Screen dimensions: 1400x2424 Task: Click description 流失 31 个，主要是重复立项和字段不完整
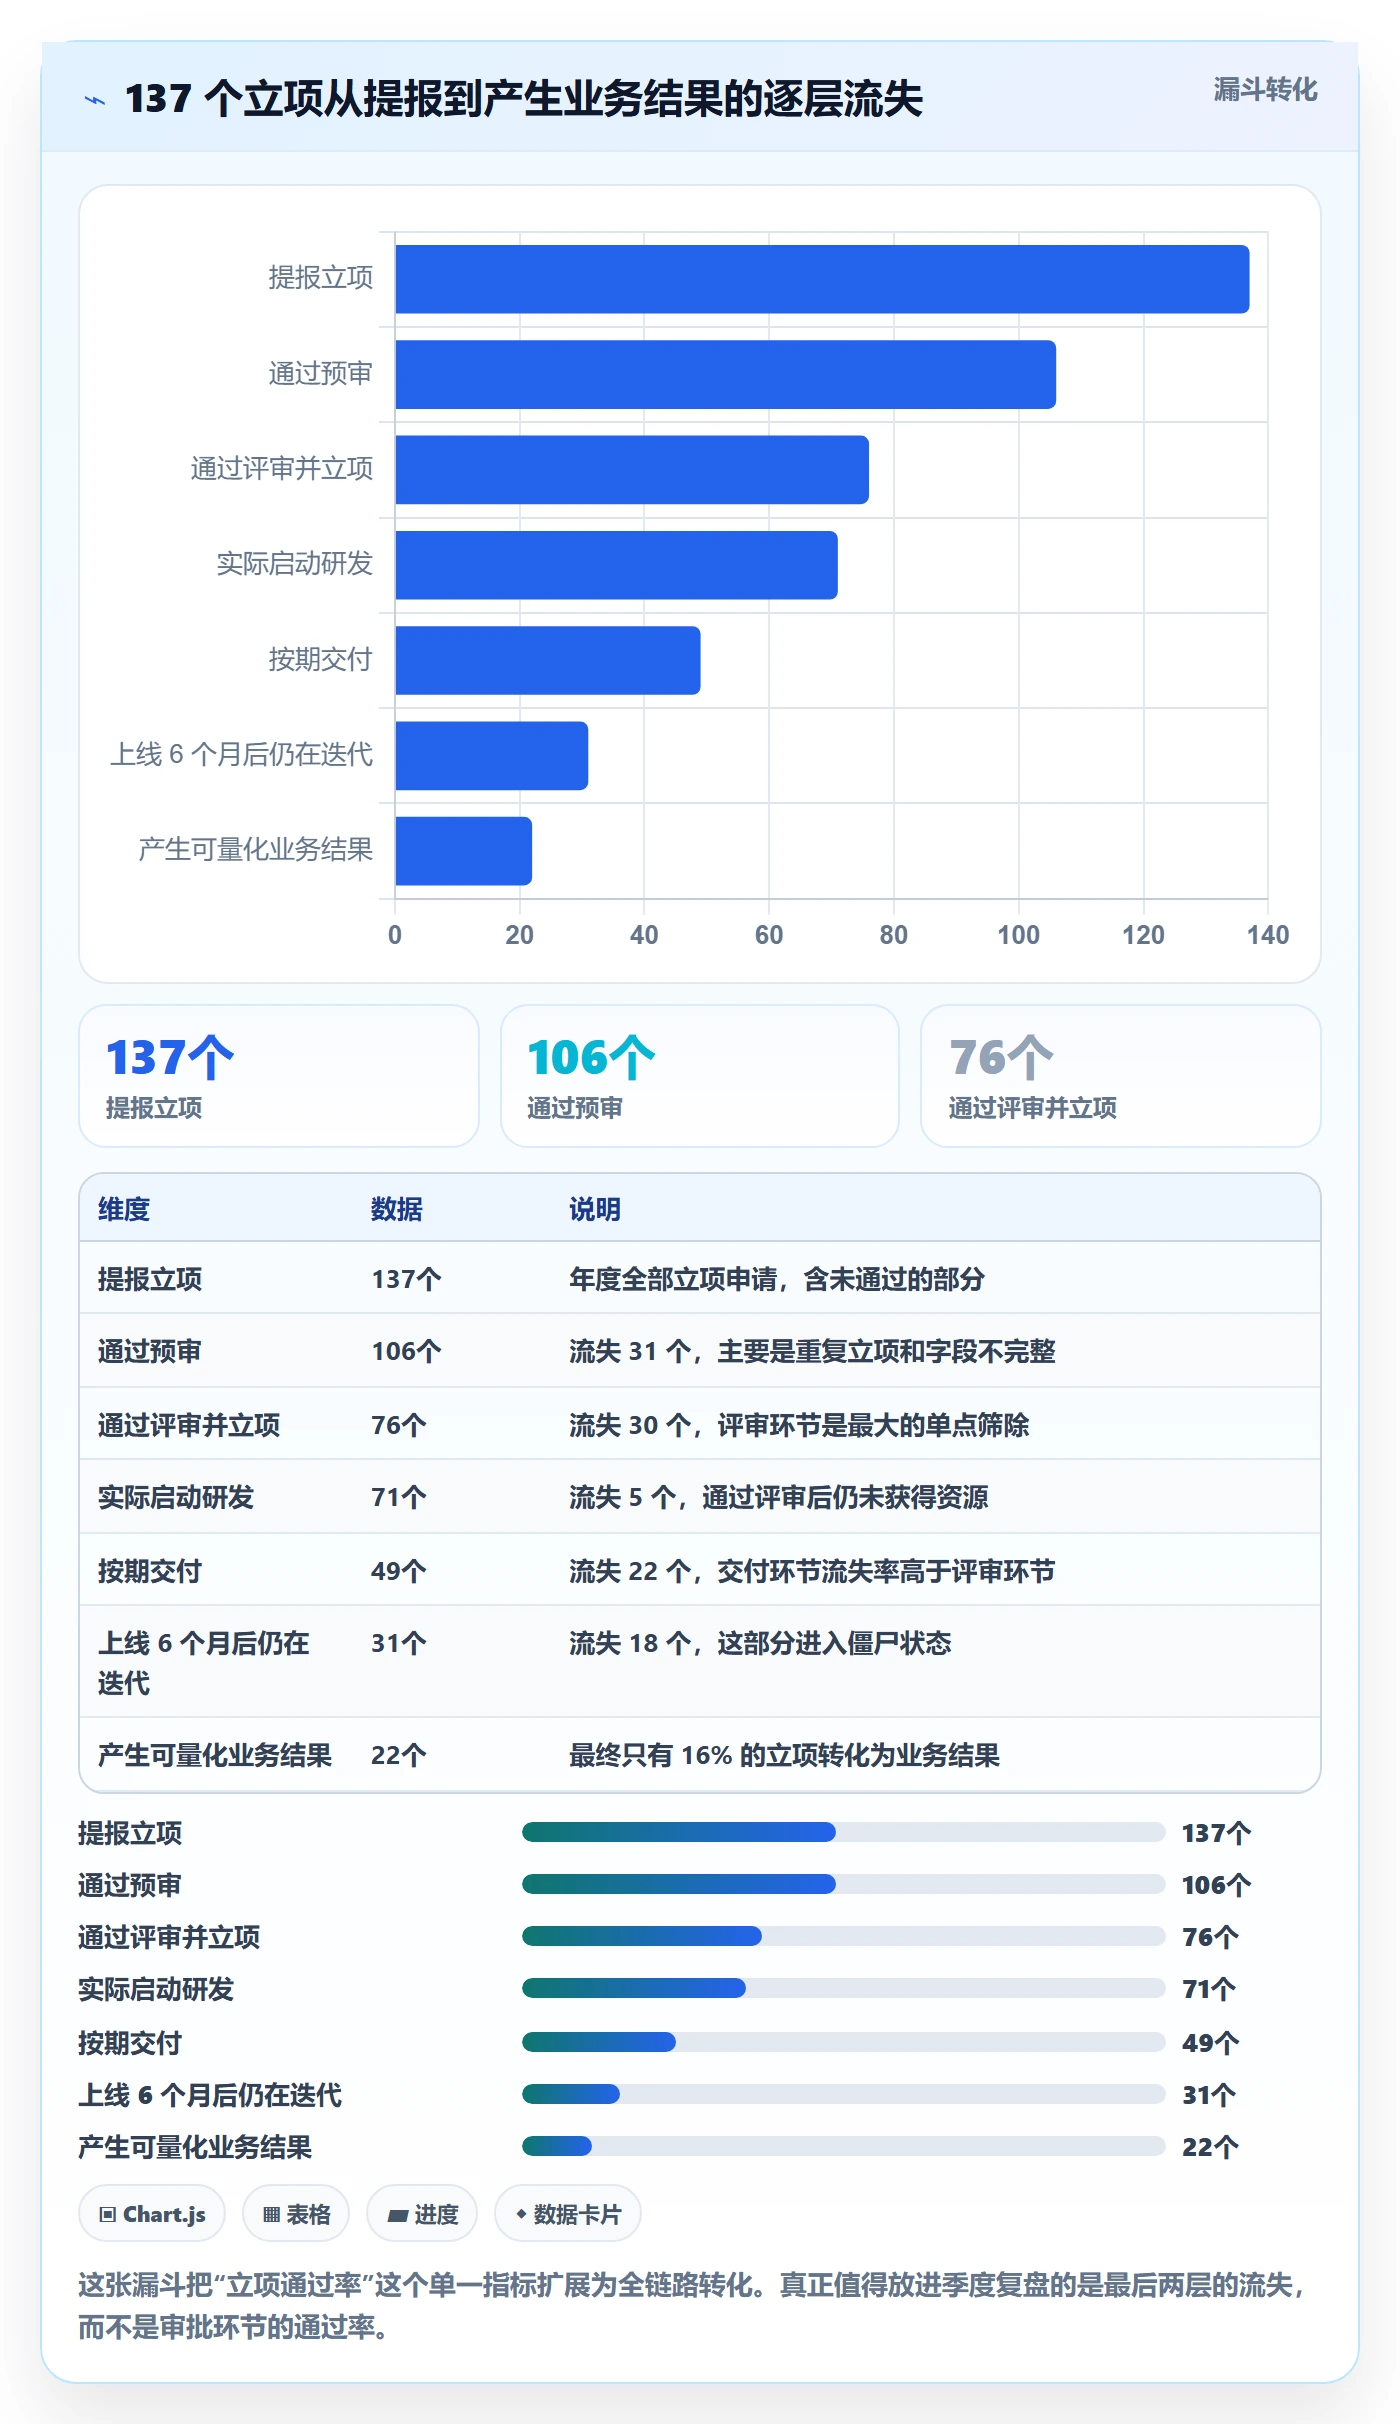point(812,1351)
